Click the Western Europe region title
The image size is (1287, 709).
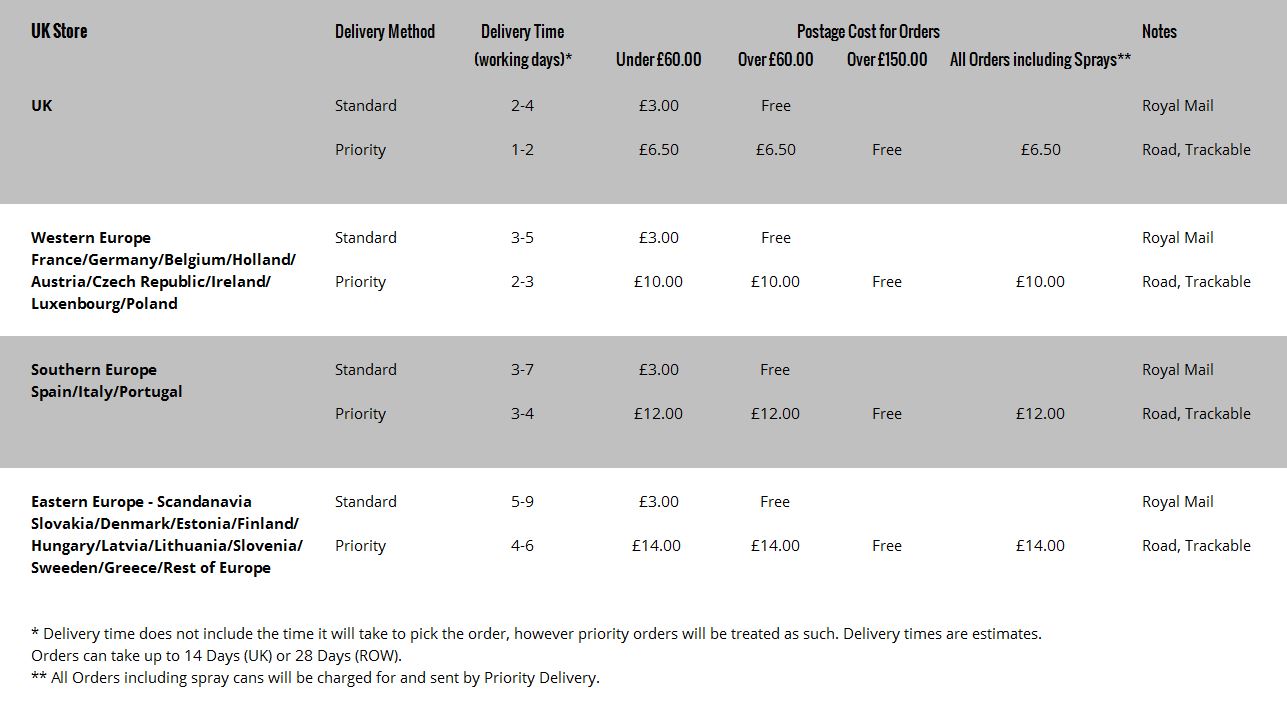91,237
